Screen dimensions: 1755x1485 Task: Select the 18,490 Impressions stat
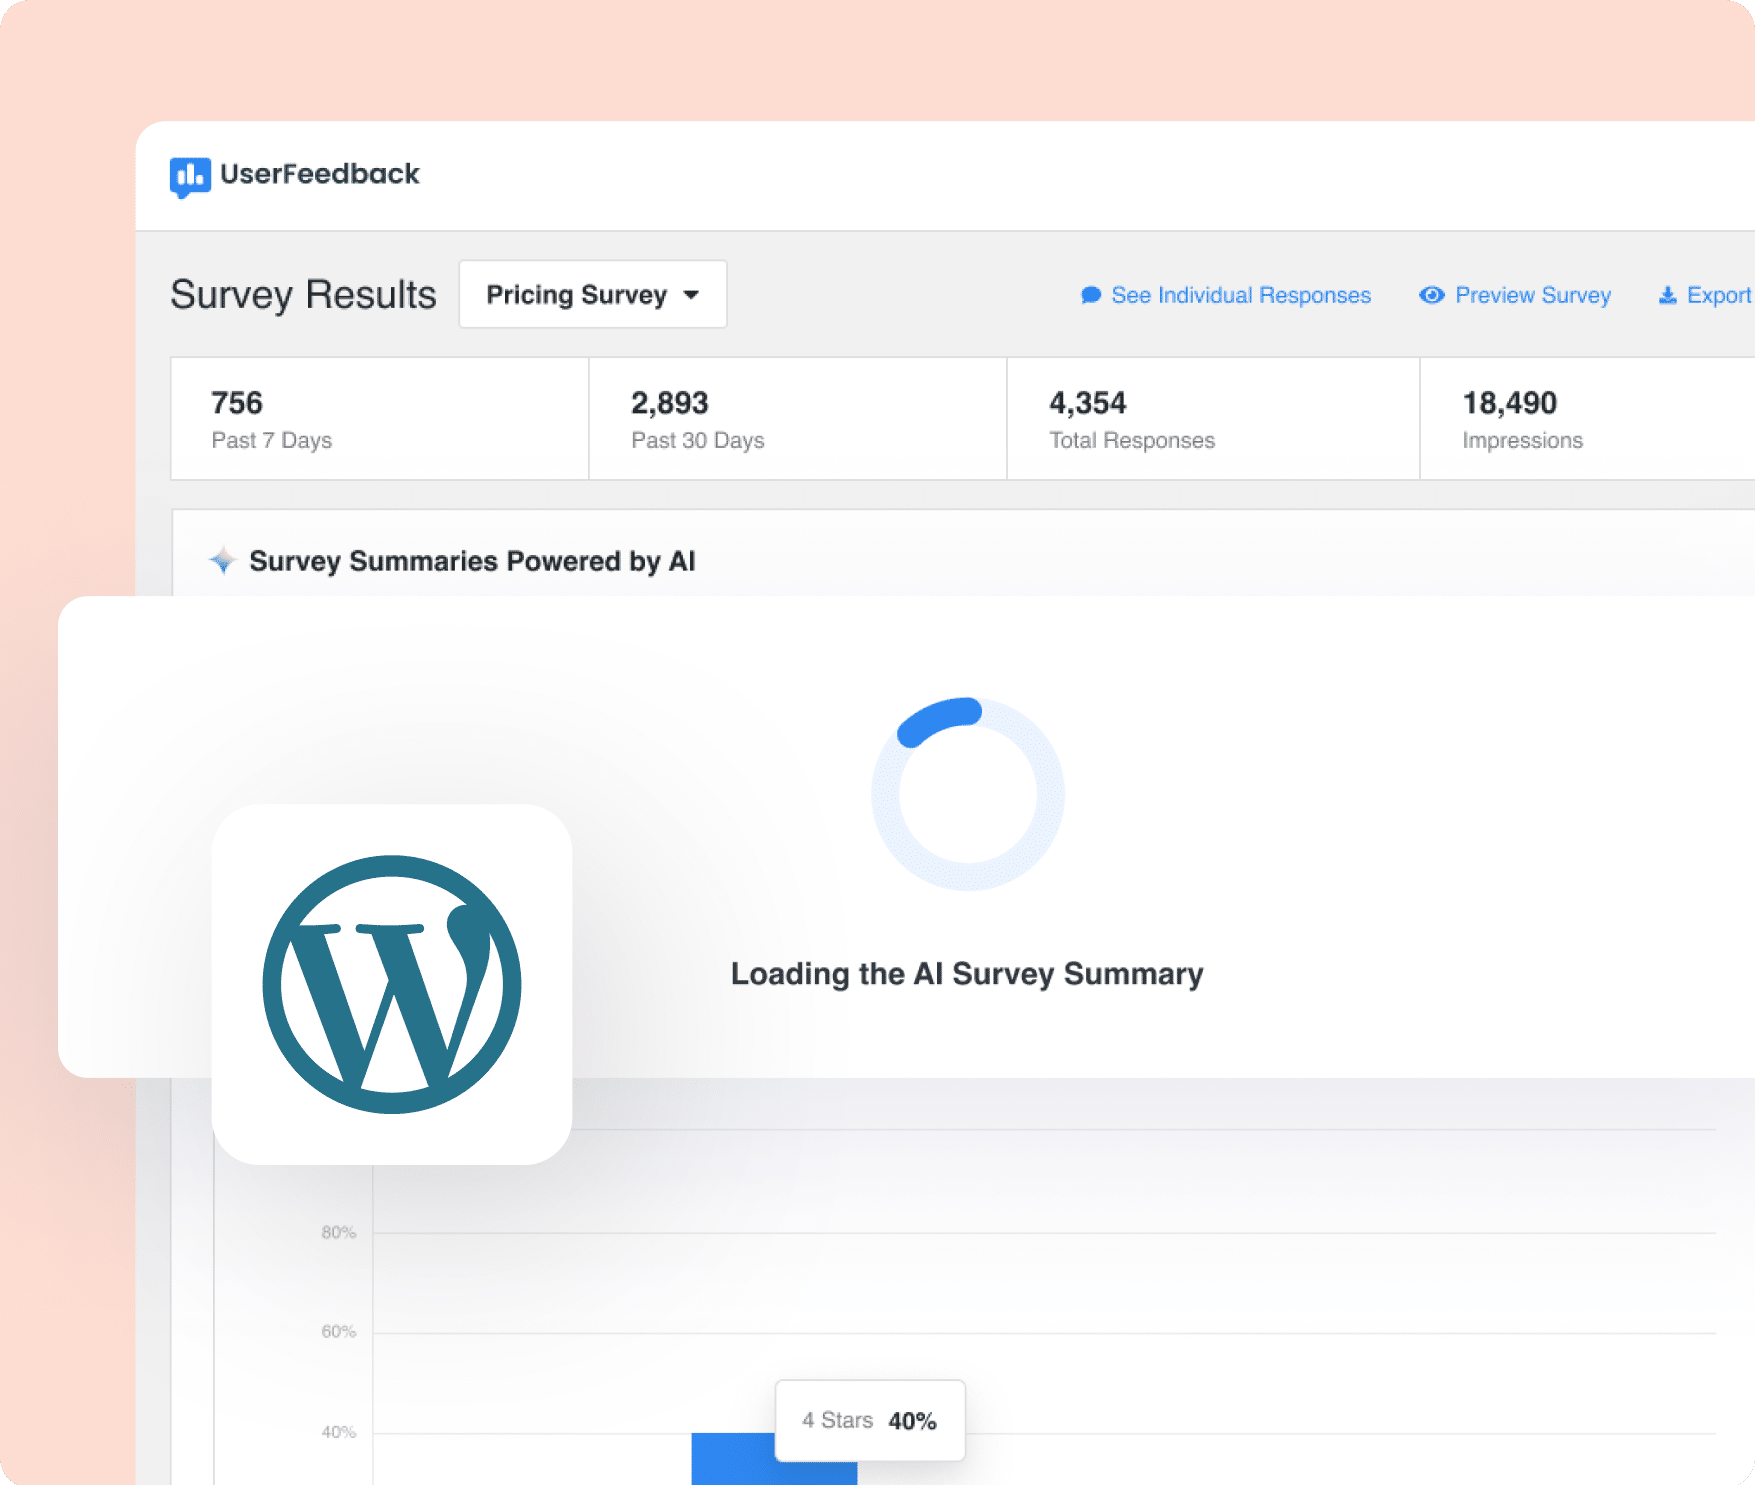click(x=1588, y=419)
